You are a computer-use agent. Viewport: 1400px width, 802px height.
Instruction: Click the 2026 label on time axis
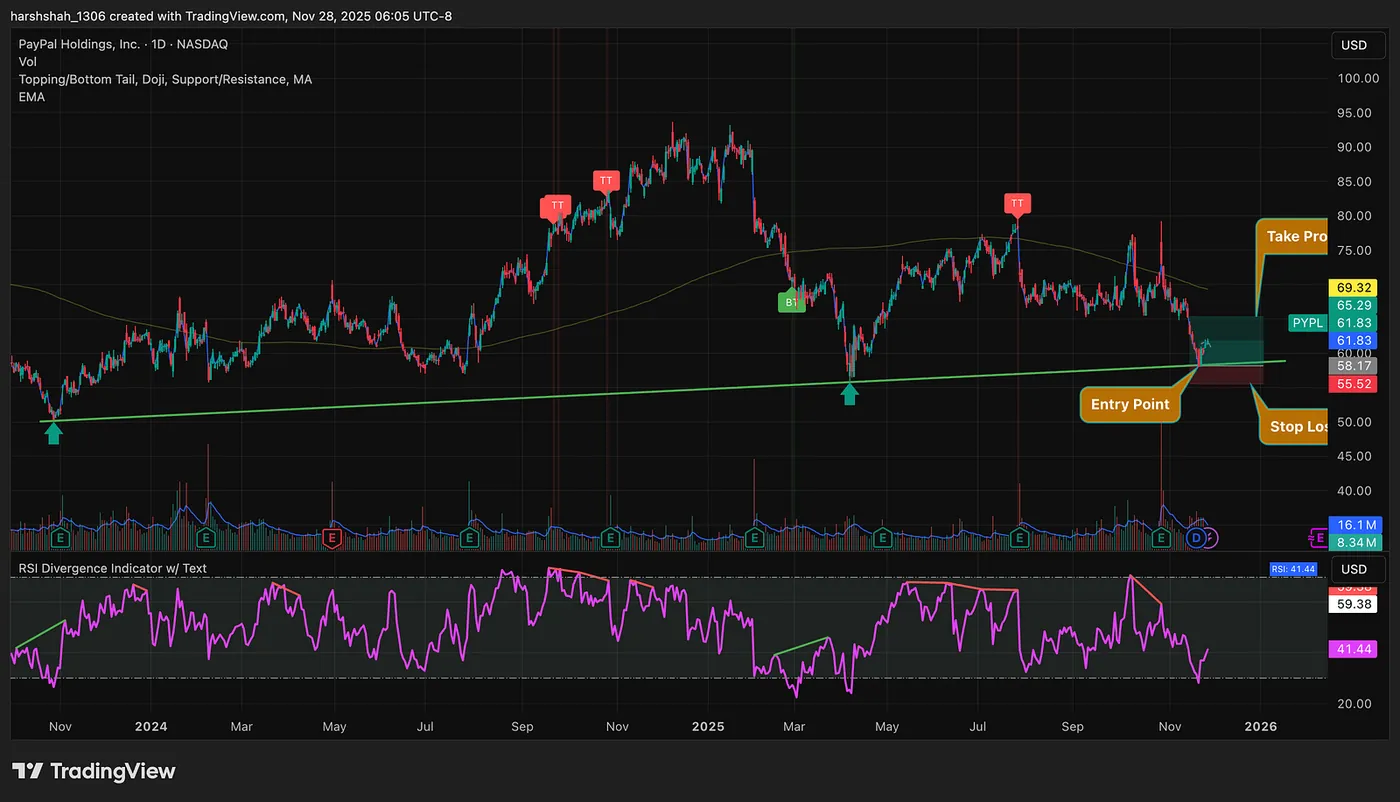pyautogui.click(x=1261, y=726)
